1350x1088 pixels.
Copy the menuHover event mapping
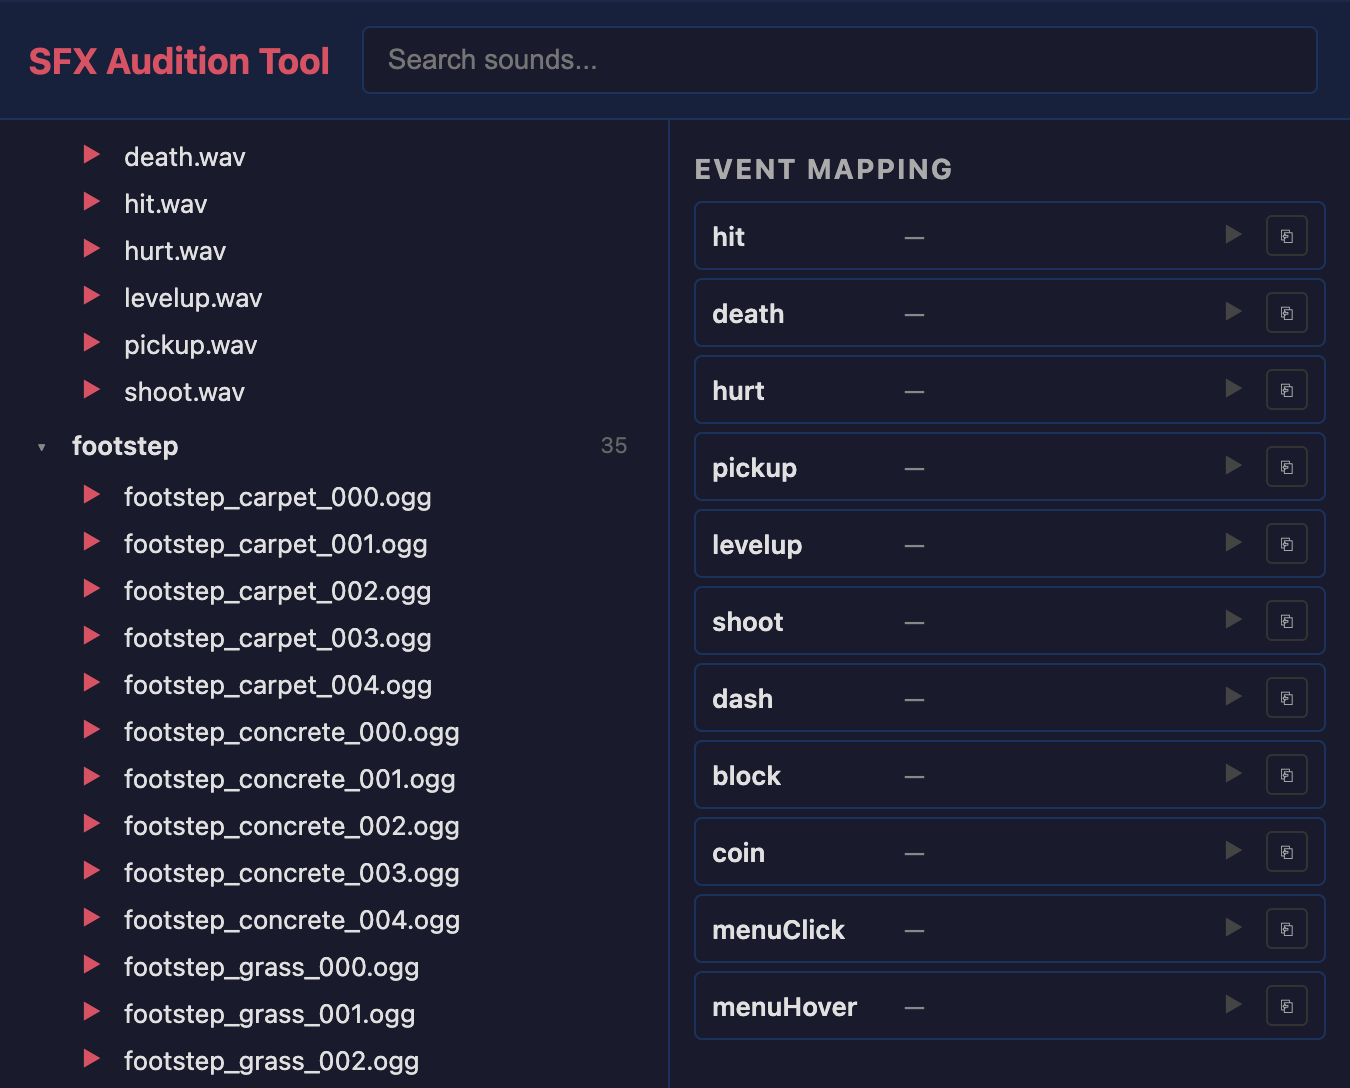point(1286,1006)
